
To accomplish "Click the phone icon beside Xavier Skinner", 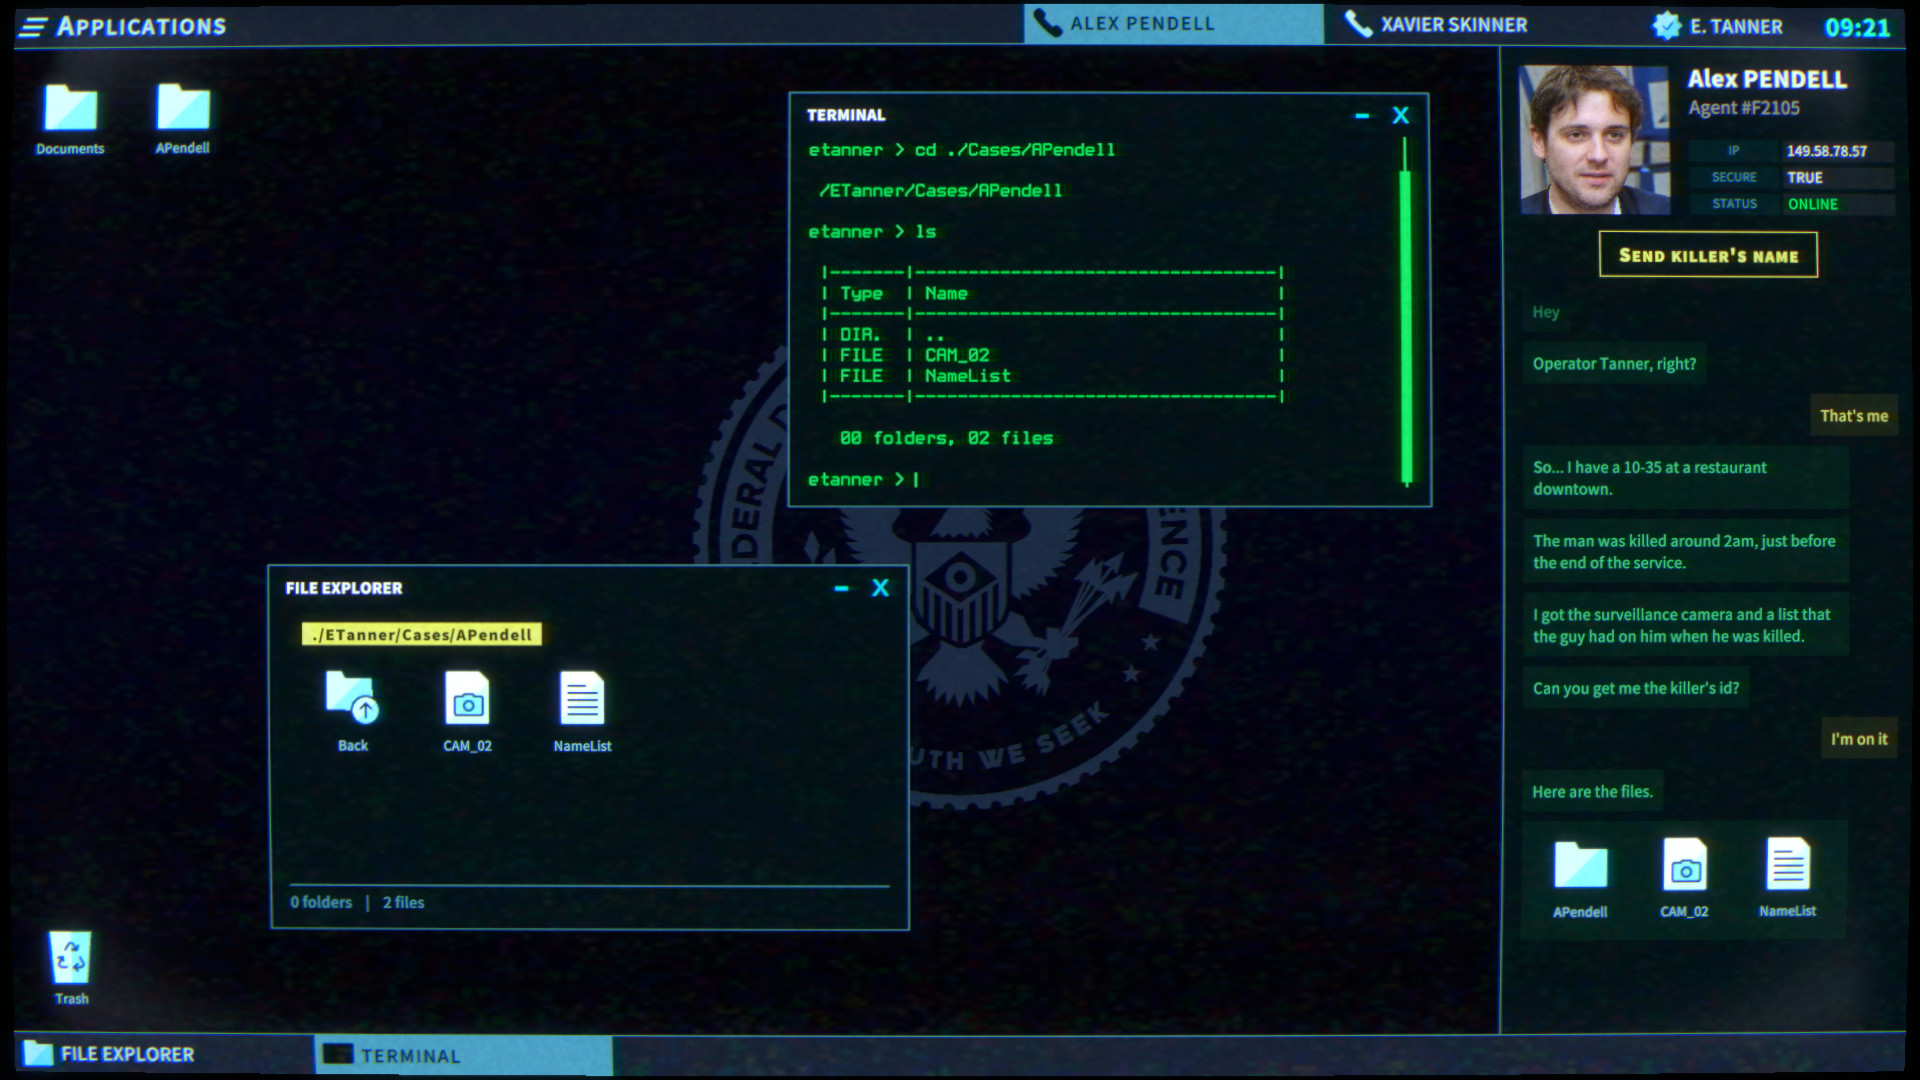I will 1358,24.
